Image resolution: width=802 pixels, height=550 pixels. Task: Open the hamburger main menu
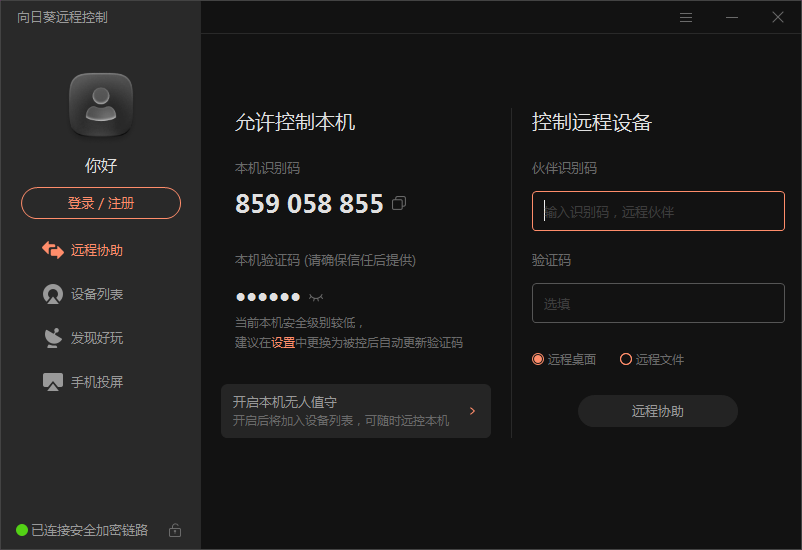[x=686, y=17]
